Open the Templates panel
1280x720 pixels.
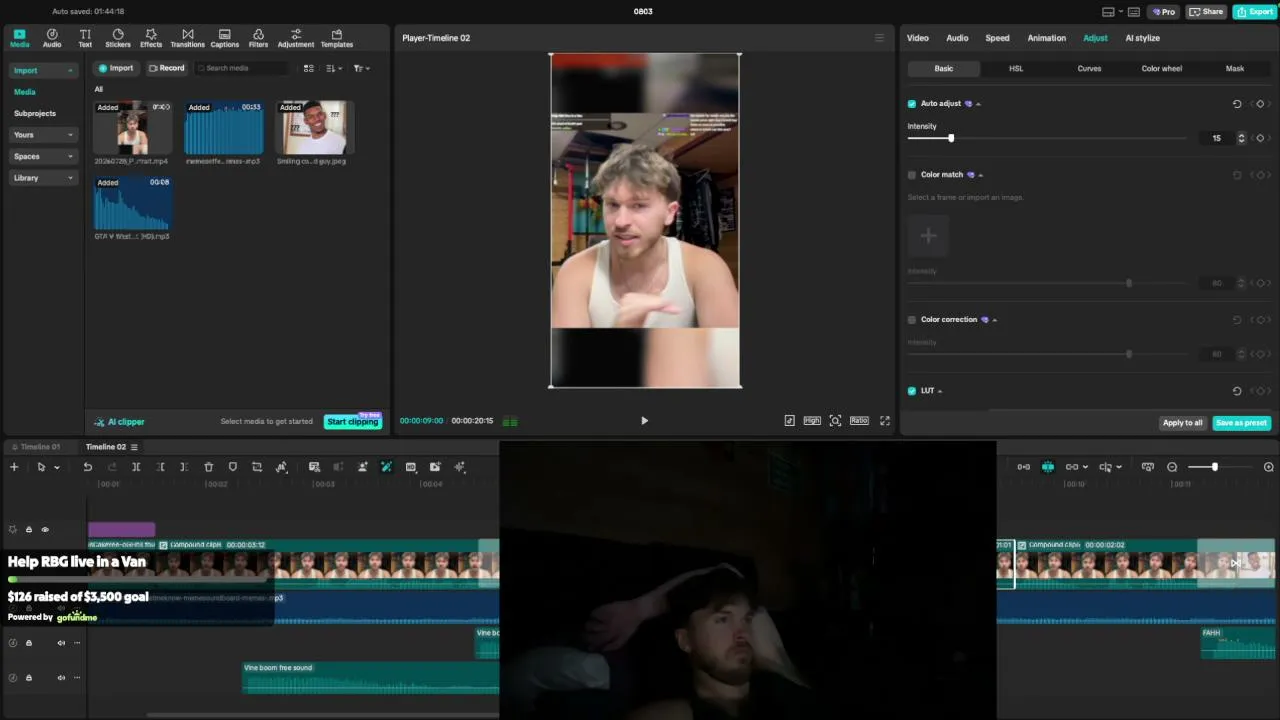coord(336,38)
